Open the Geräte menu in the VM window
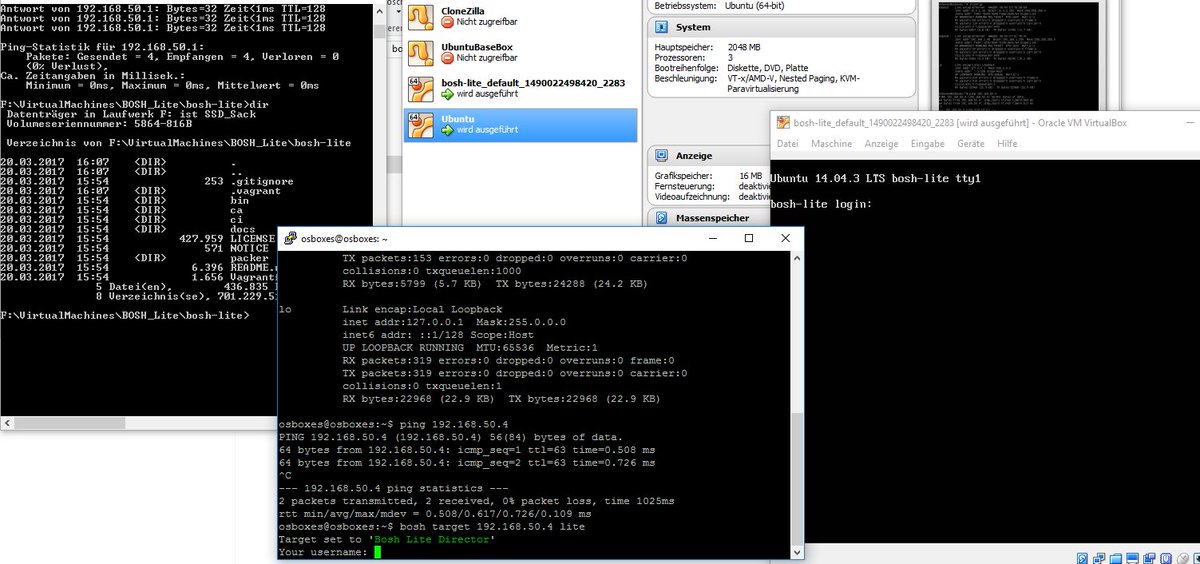This screenshot has width=1200, height=564. point(971,144)
